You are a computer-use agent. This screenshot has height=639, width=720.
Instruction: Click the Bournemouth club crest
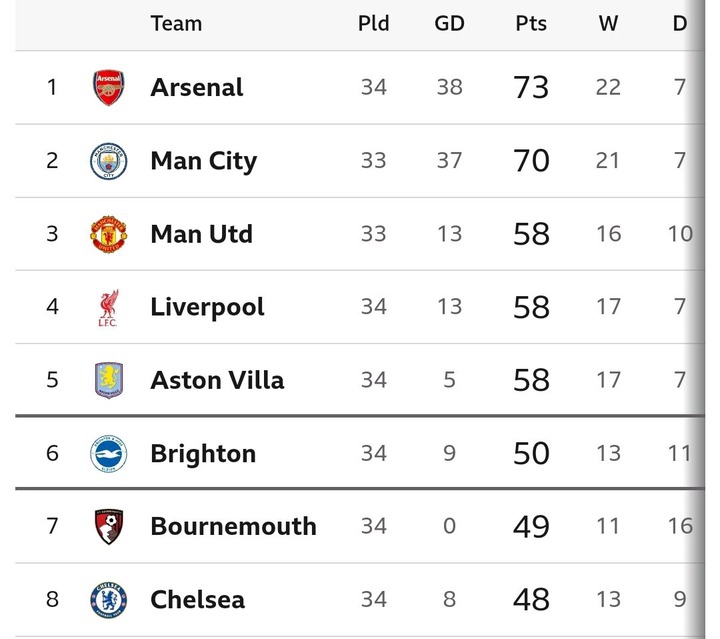coord(108,526)
